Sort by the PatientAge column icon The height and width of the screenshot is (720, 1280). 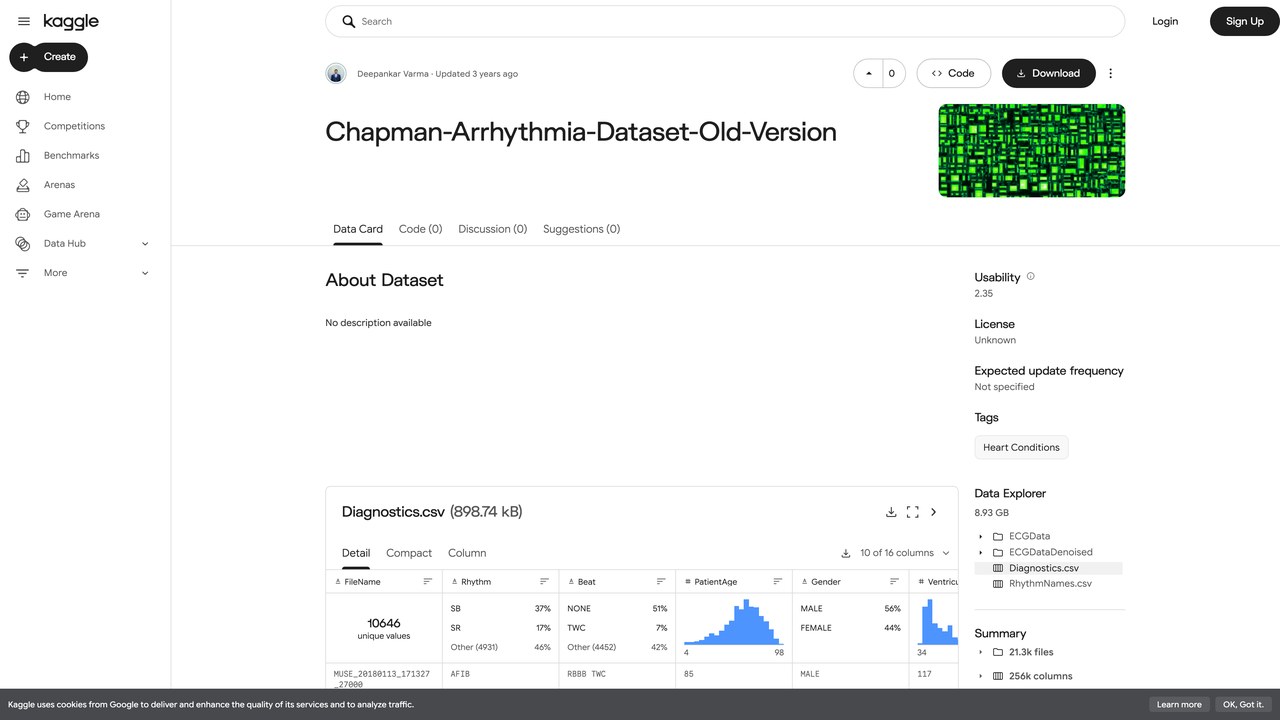(777, 581)
